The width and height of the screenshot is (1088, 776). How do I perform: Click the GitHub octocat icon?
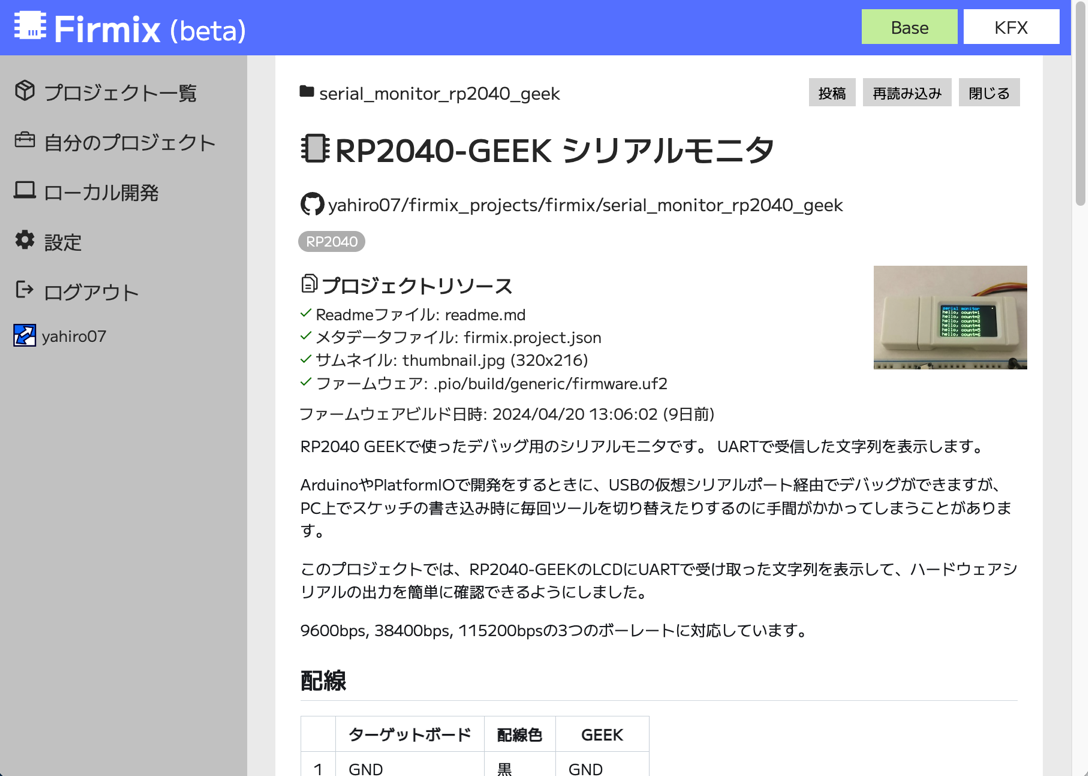(312, 204)
